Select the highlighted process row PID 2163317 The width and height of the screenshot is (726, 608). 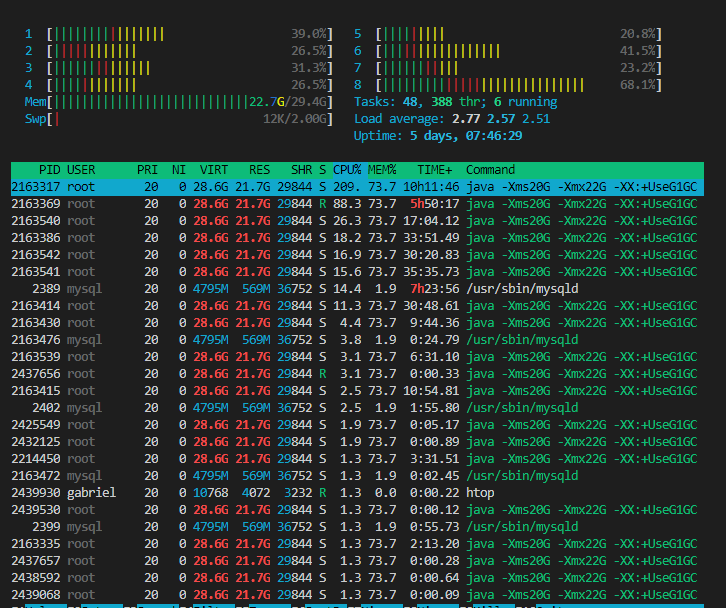(357, 187)
